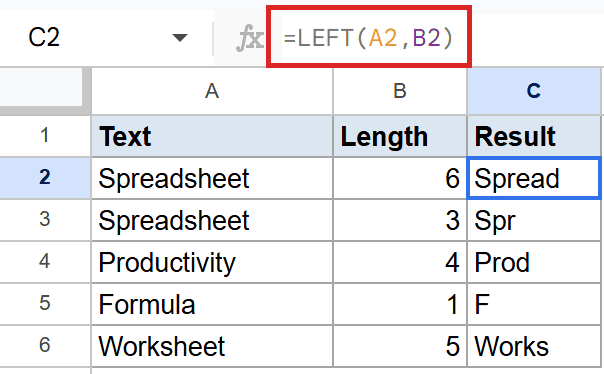Select the 'Formula' cell

tap(212, 304)
